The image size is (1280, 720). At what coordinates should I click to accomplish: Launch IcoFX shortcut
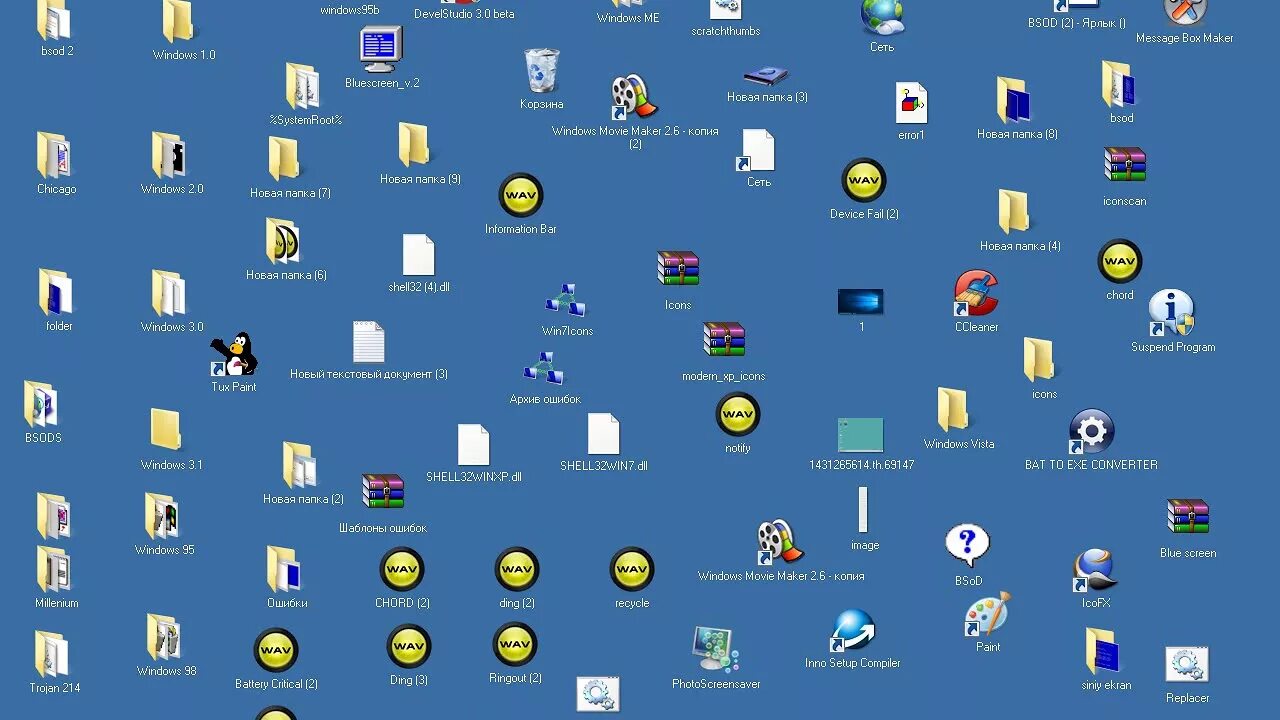coord(1095,571)
